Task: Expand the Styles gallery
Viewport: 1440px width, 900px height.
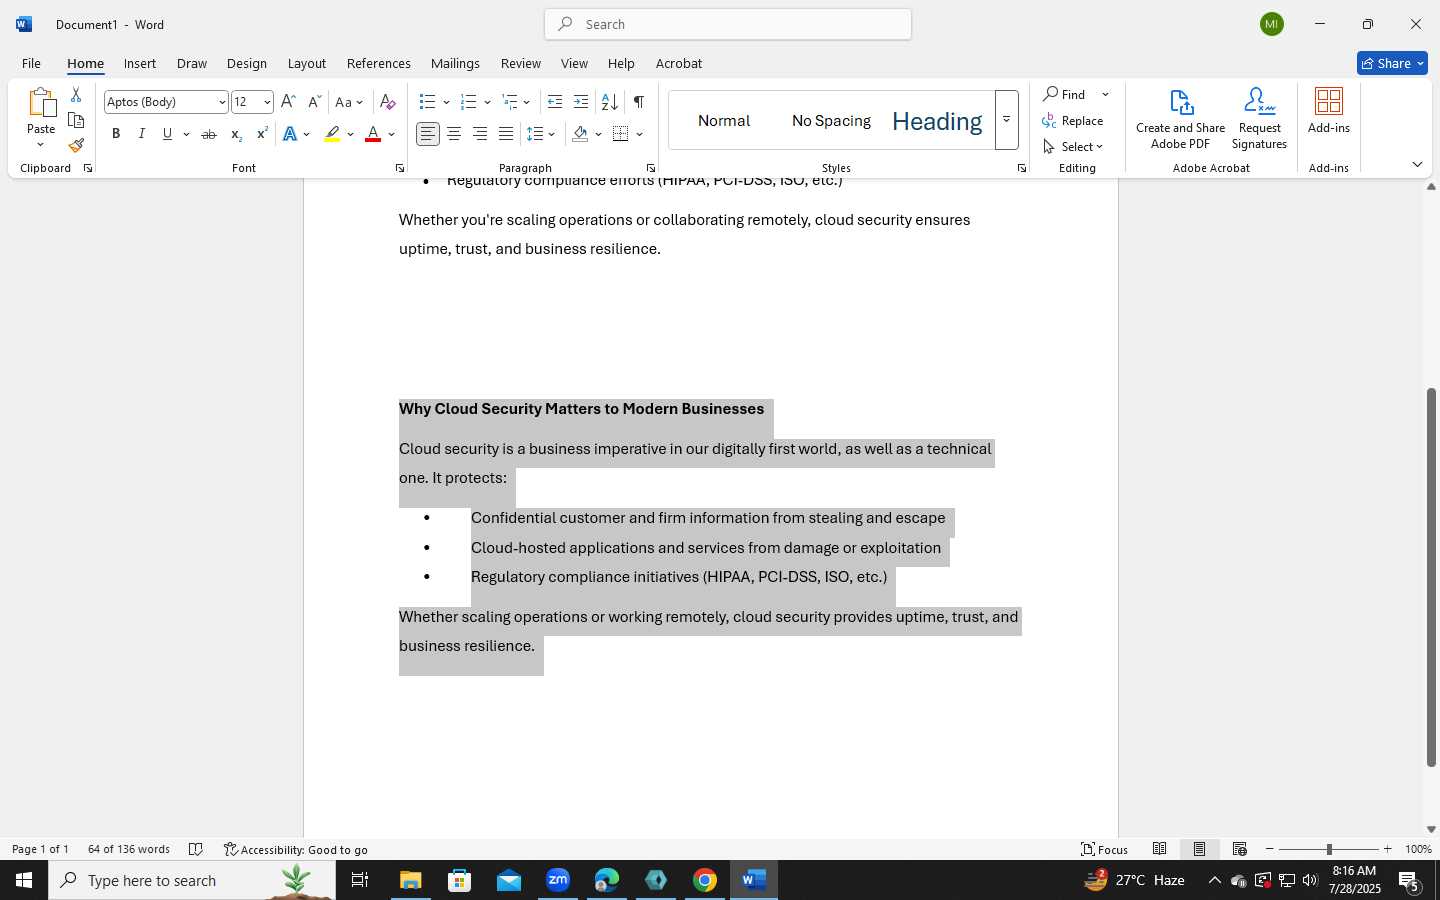Action: (1007, 120)
